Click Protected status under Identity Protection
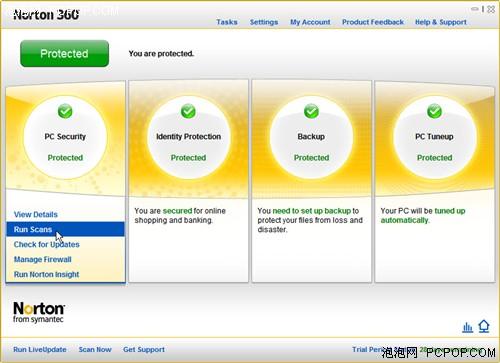Viewport: 500px width, 363px height. pos(188,158)
